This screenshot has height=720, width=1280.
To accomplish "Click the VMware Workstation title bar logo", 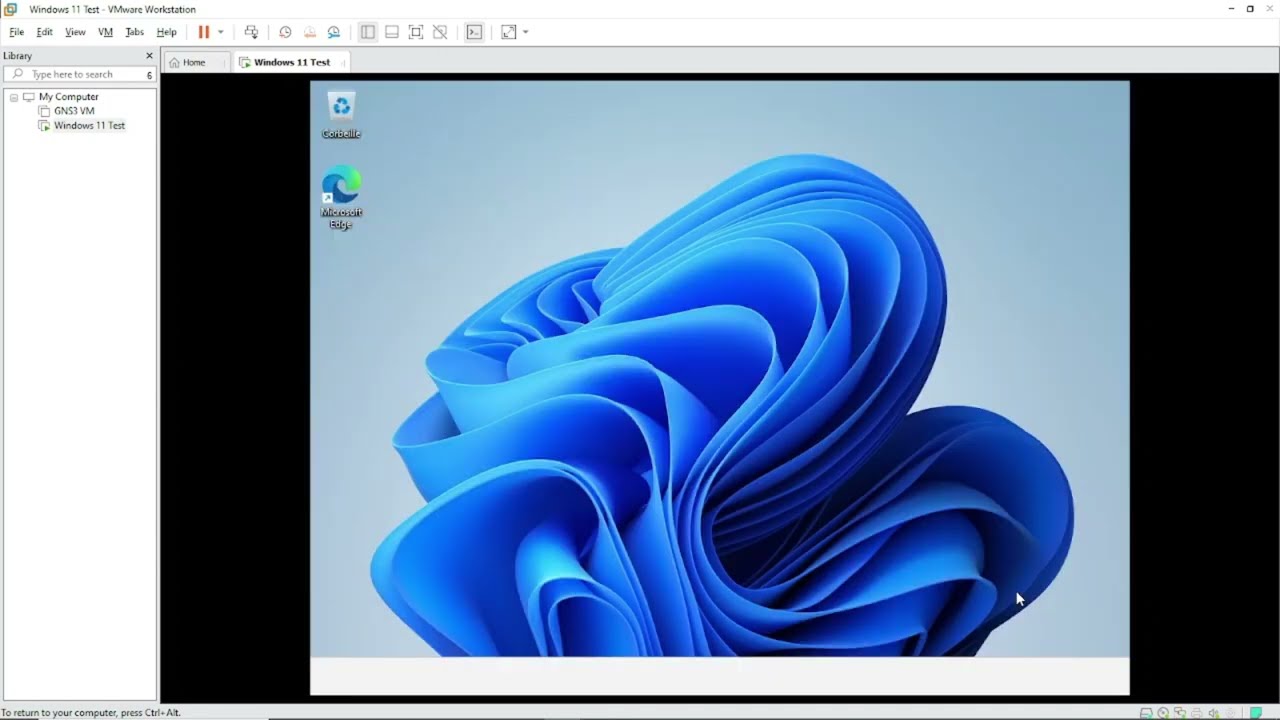I will pos(11,9).
